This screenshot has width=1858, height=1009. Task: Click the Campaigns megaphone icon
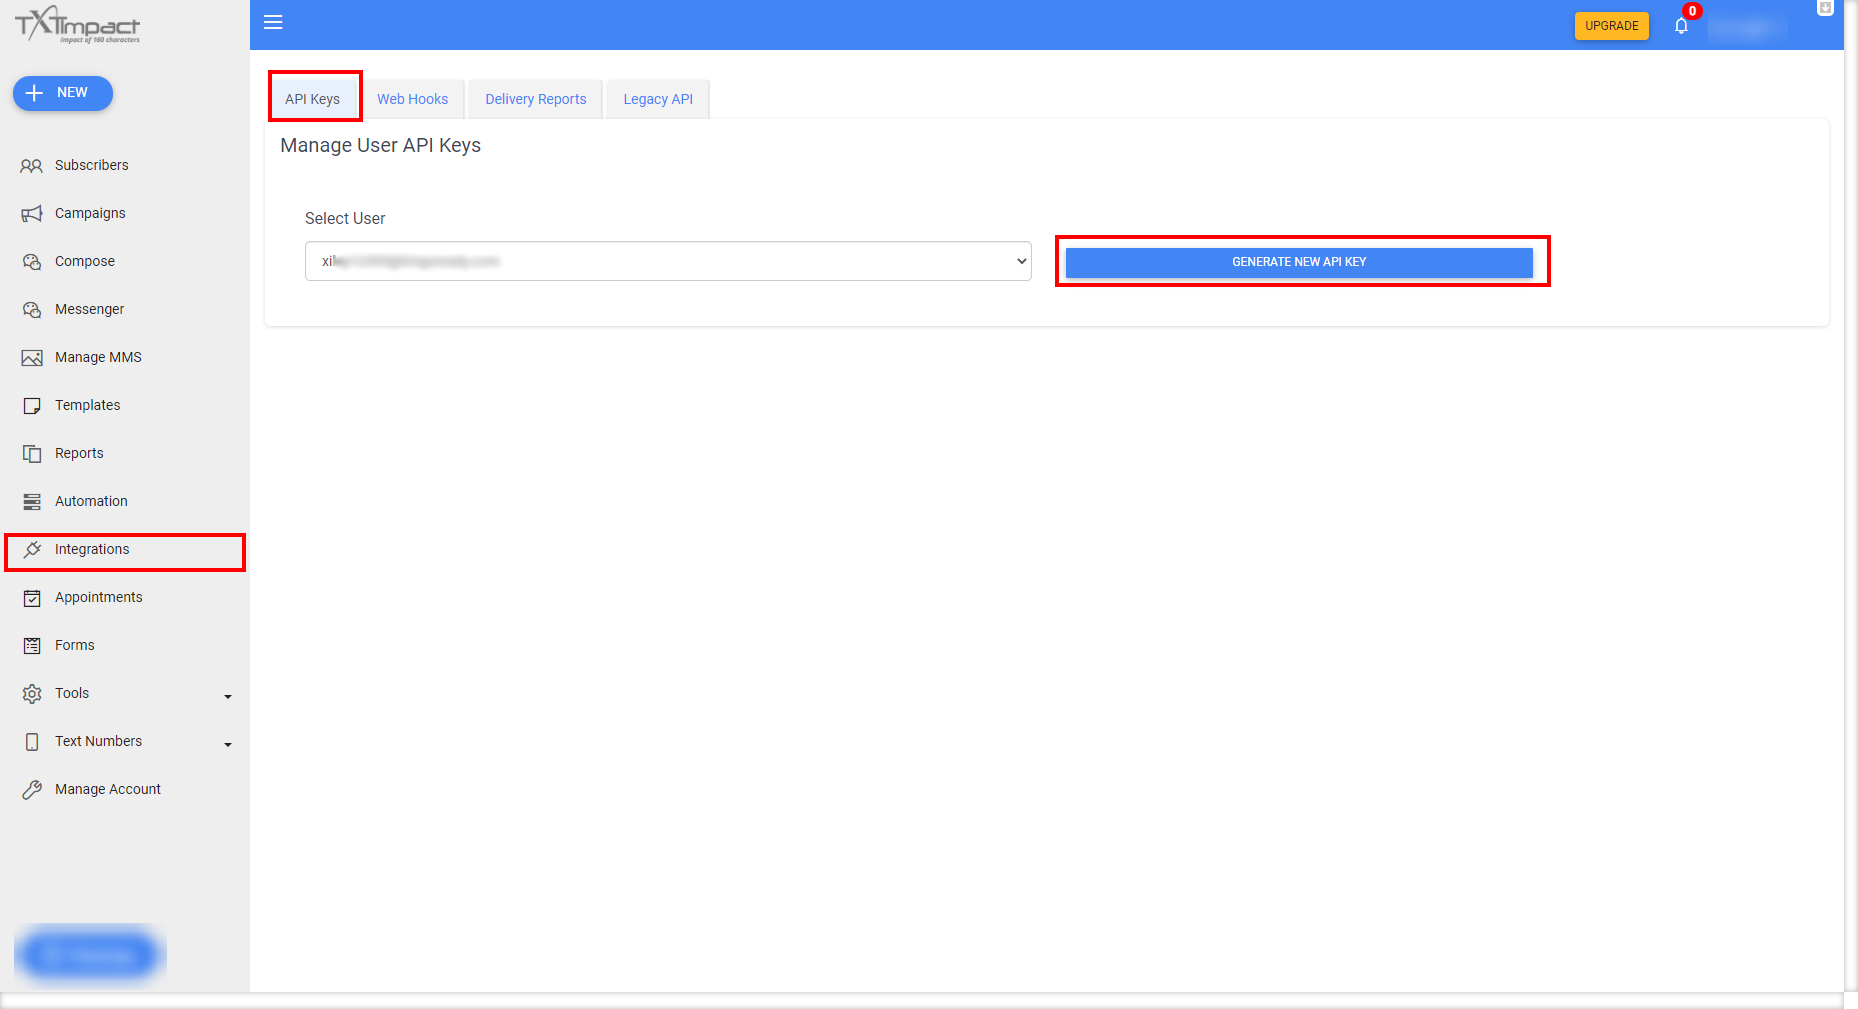pyautogui.click(x=32, y=214)
